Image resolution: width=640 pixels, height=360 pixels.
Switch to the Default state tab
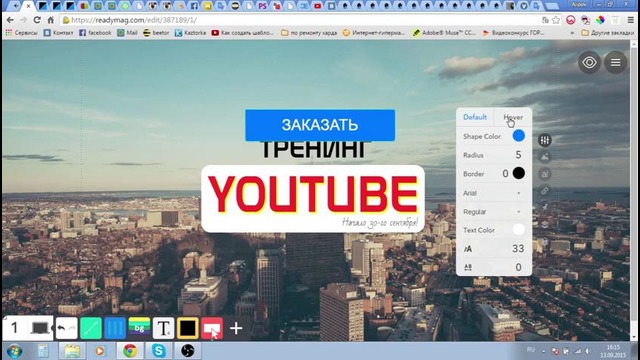click(x=475, y=117)
